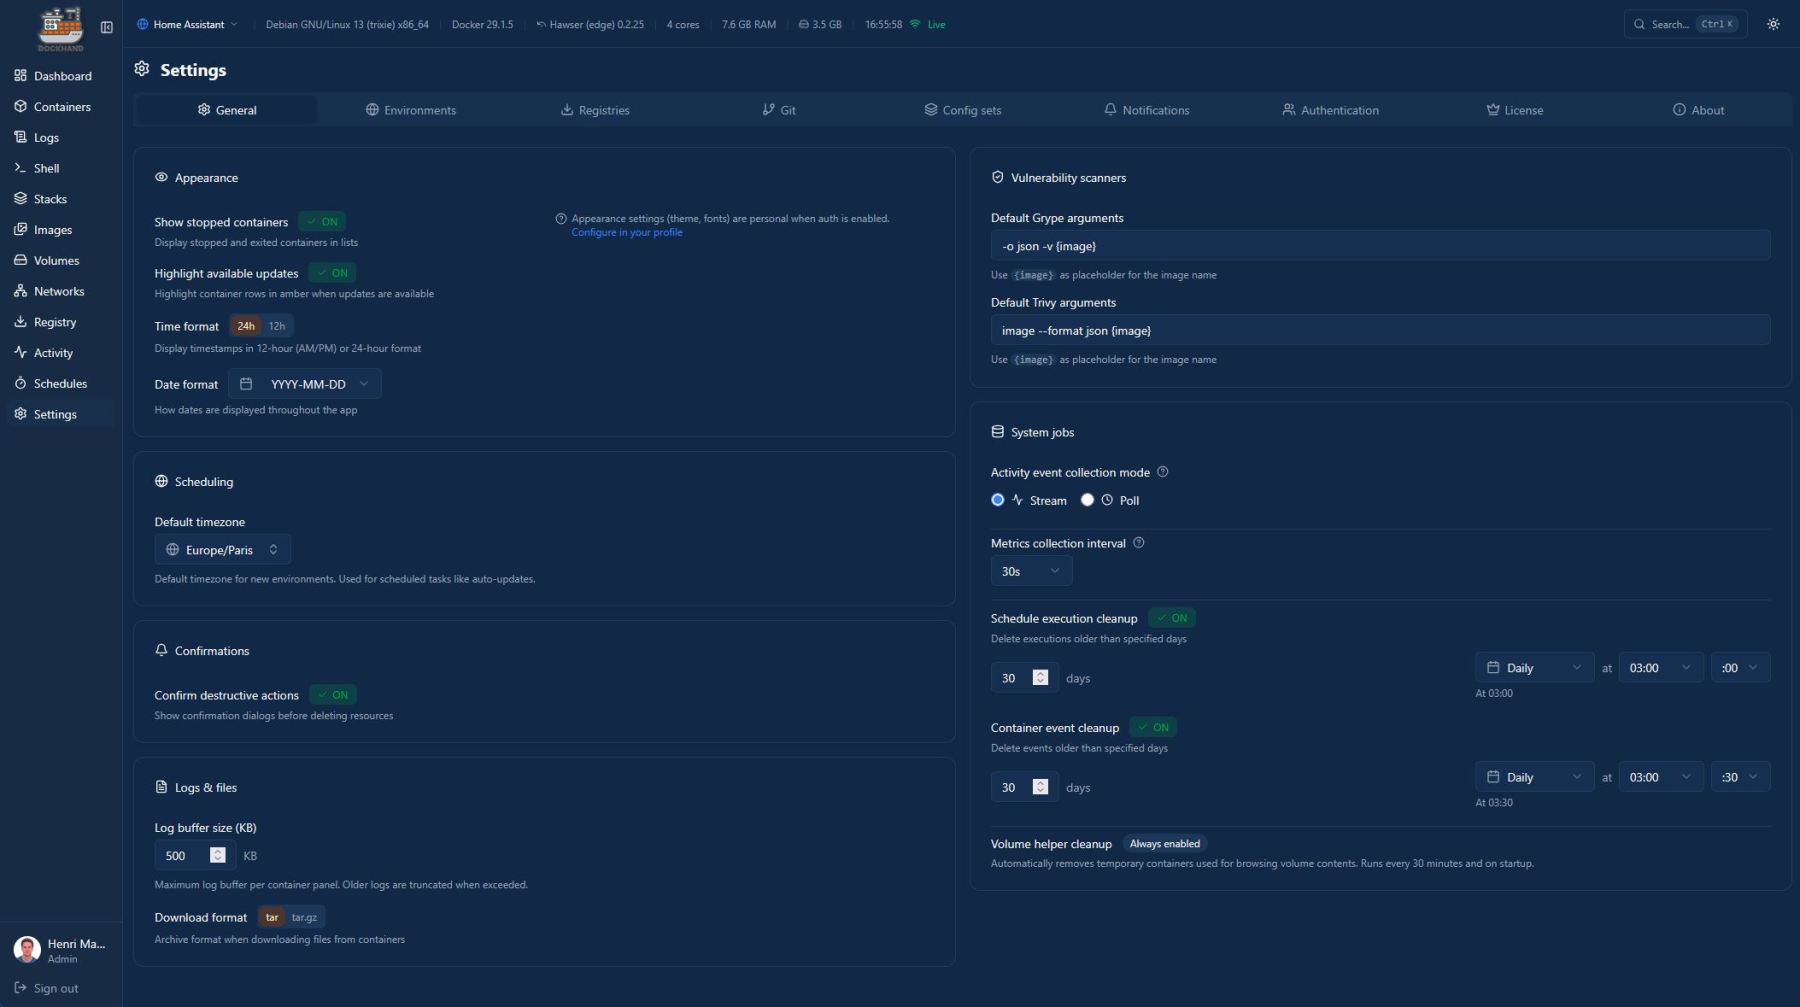1800x1007 pixels.
Task: Expand the Europe/Paris timezone selector
Action: click(222, 550)
